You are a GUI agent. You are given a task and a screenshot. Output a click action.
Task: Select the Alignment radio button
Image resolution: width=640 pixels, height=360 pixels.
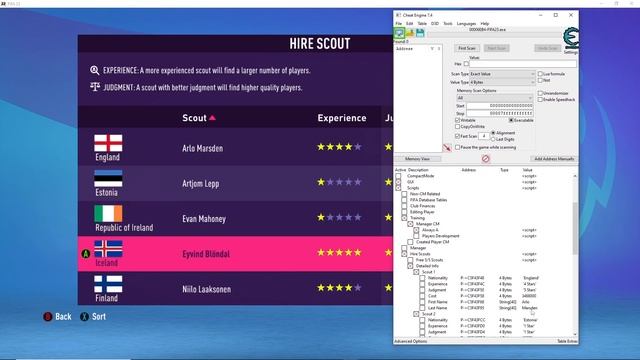tap(493, 133)
